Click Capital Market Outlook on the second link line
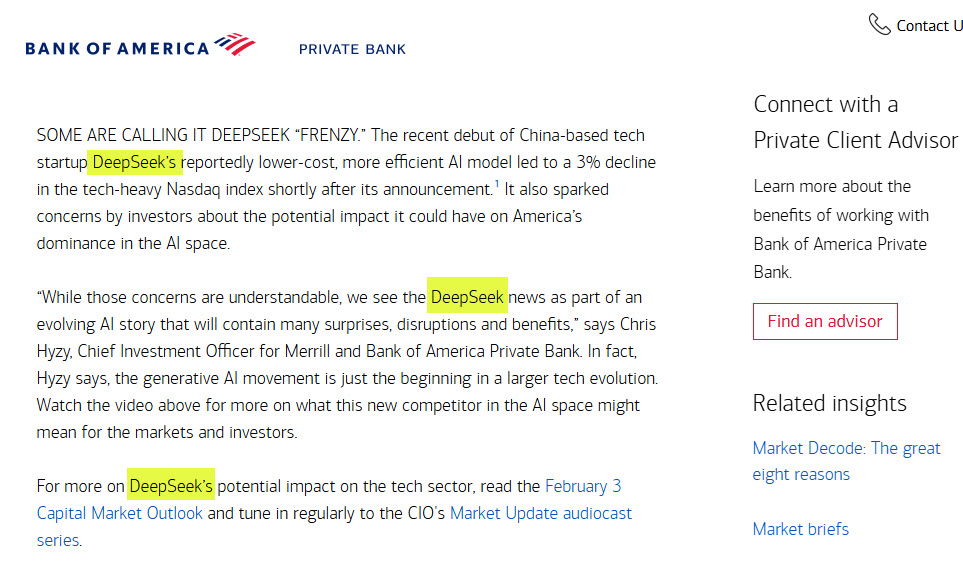Viewport: 963px width, 570px height. tap(119, 513)
